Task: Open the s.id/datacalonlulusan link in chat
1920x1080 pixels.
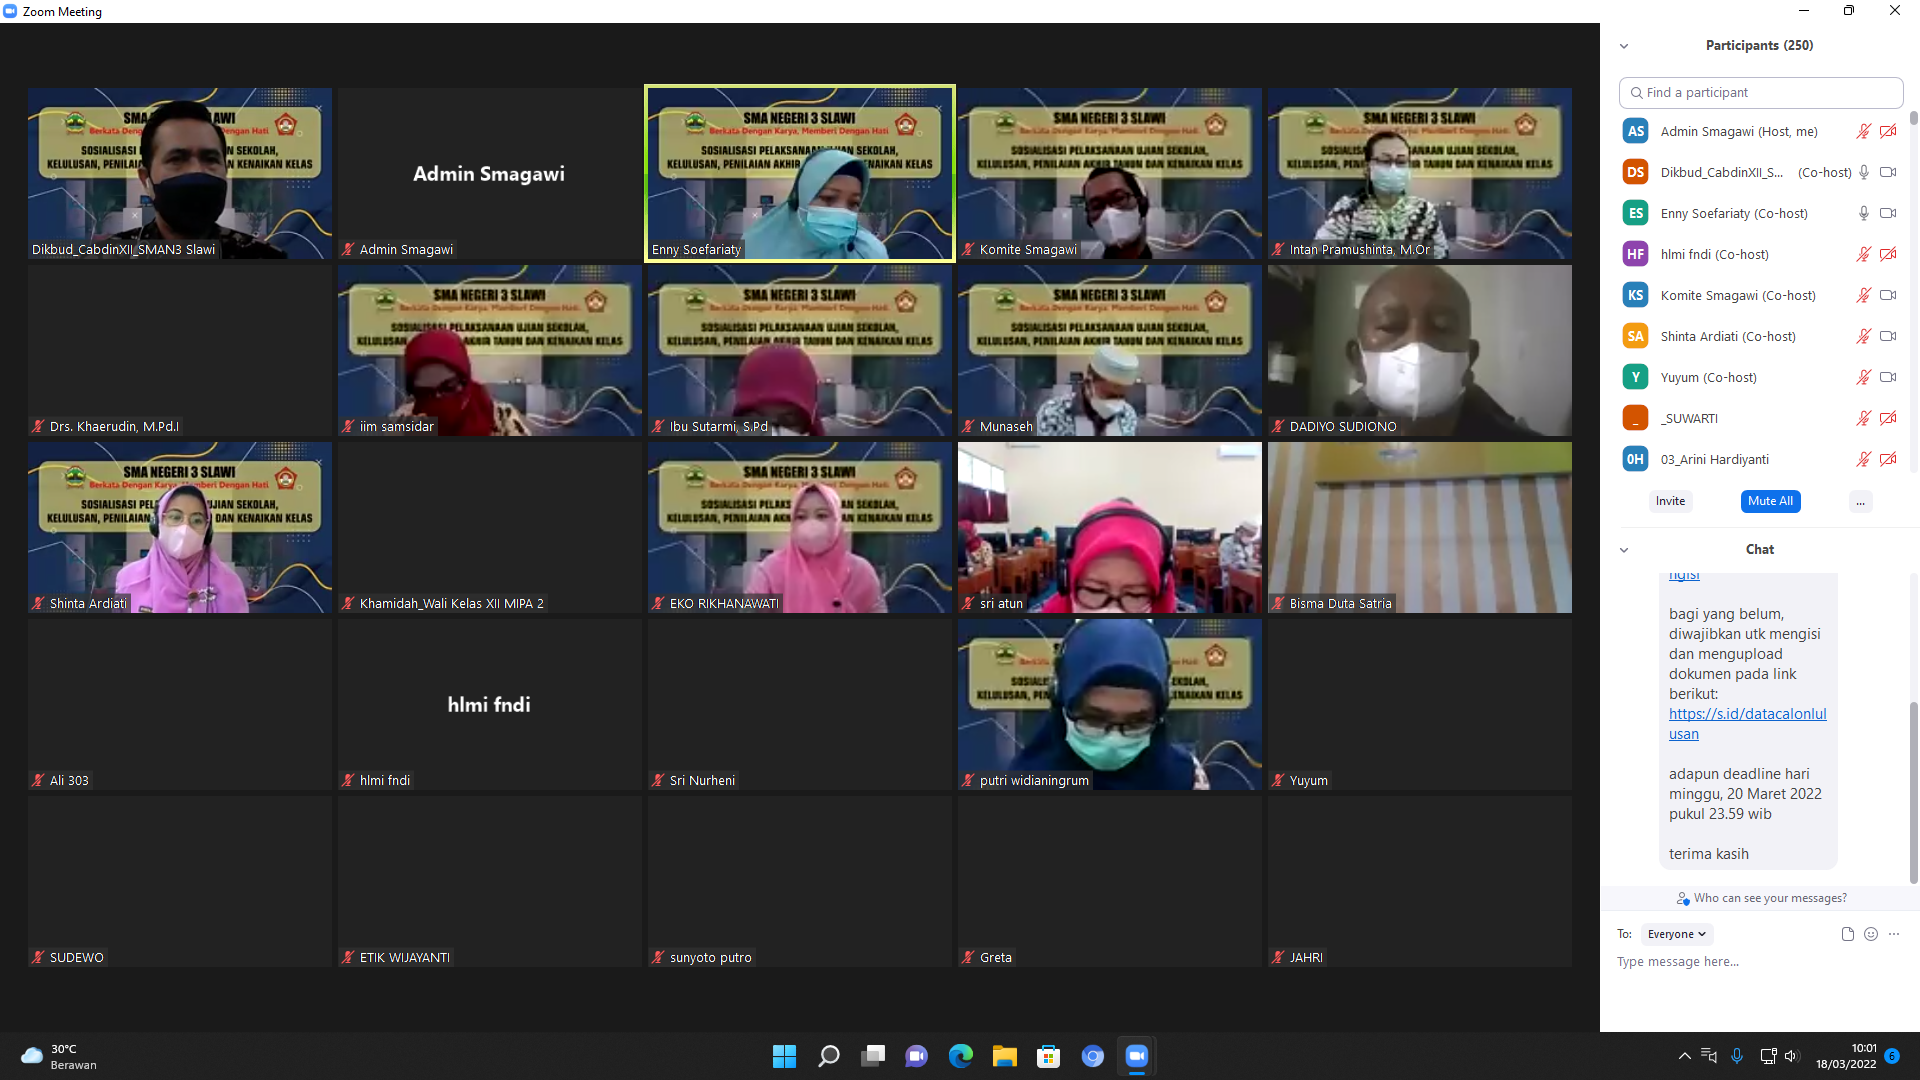Action: pos(1747,714)
